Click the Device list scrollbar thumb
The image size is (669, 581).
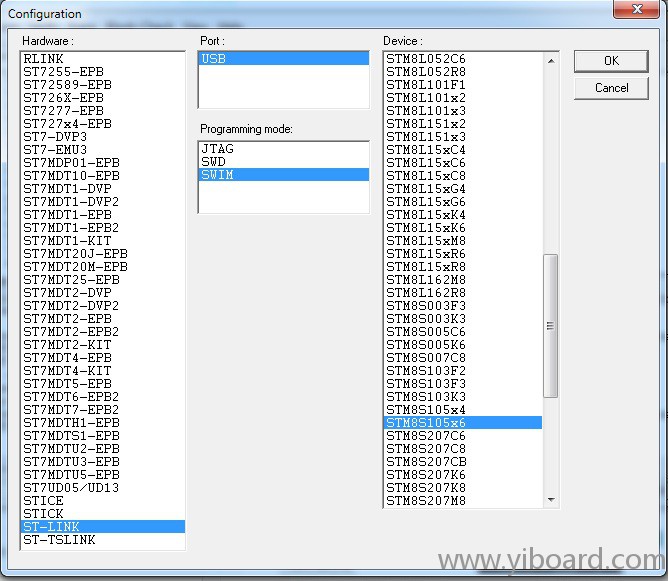click(x=550, y=326)
